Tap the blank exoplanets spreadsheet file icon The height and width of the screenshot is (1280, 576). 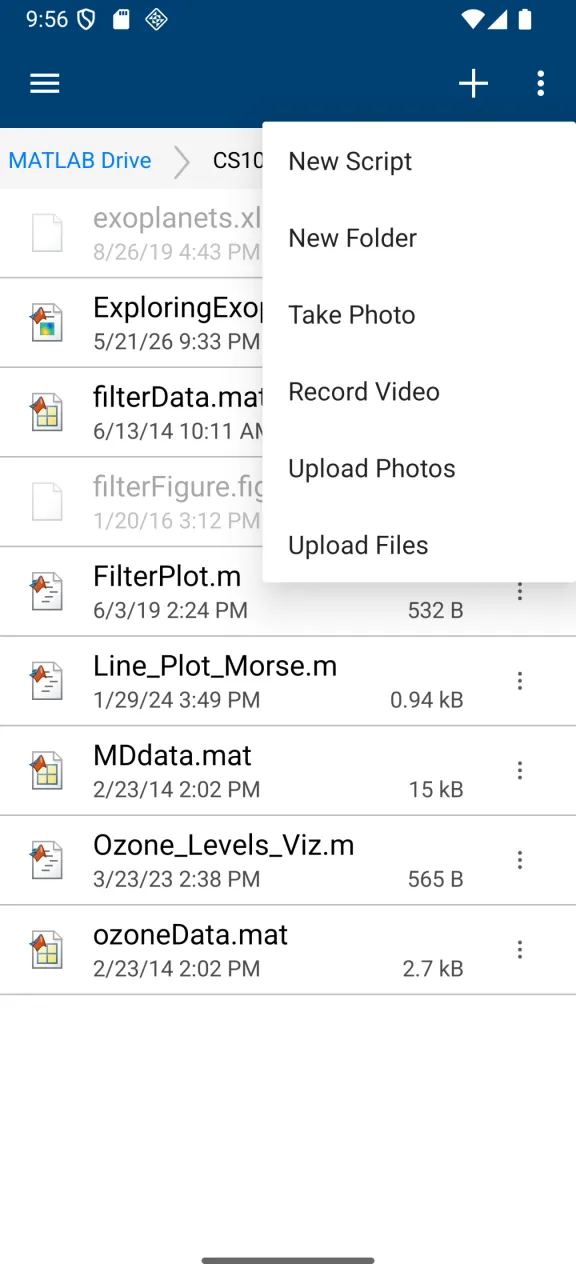[47, 233]
